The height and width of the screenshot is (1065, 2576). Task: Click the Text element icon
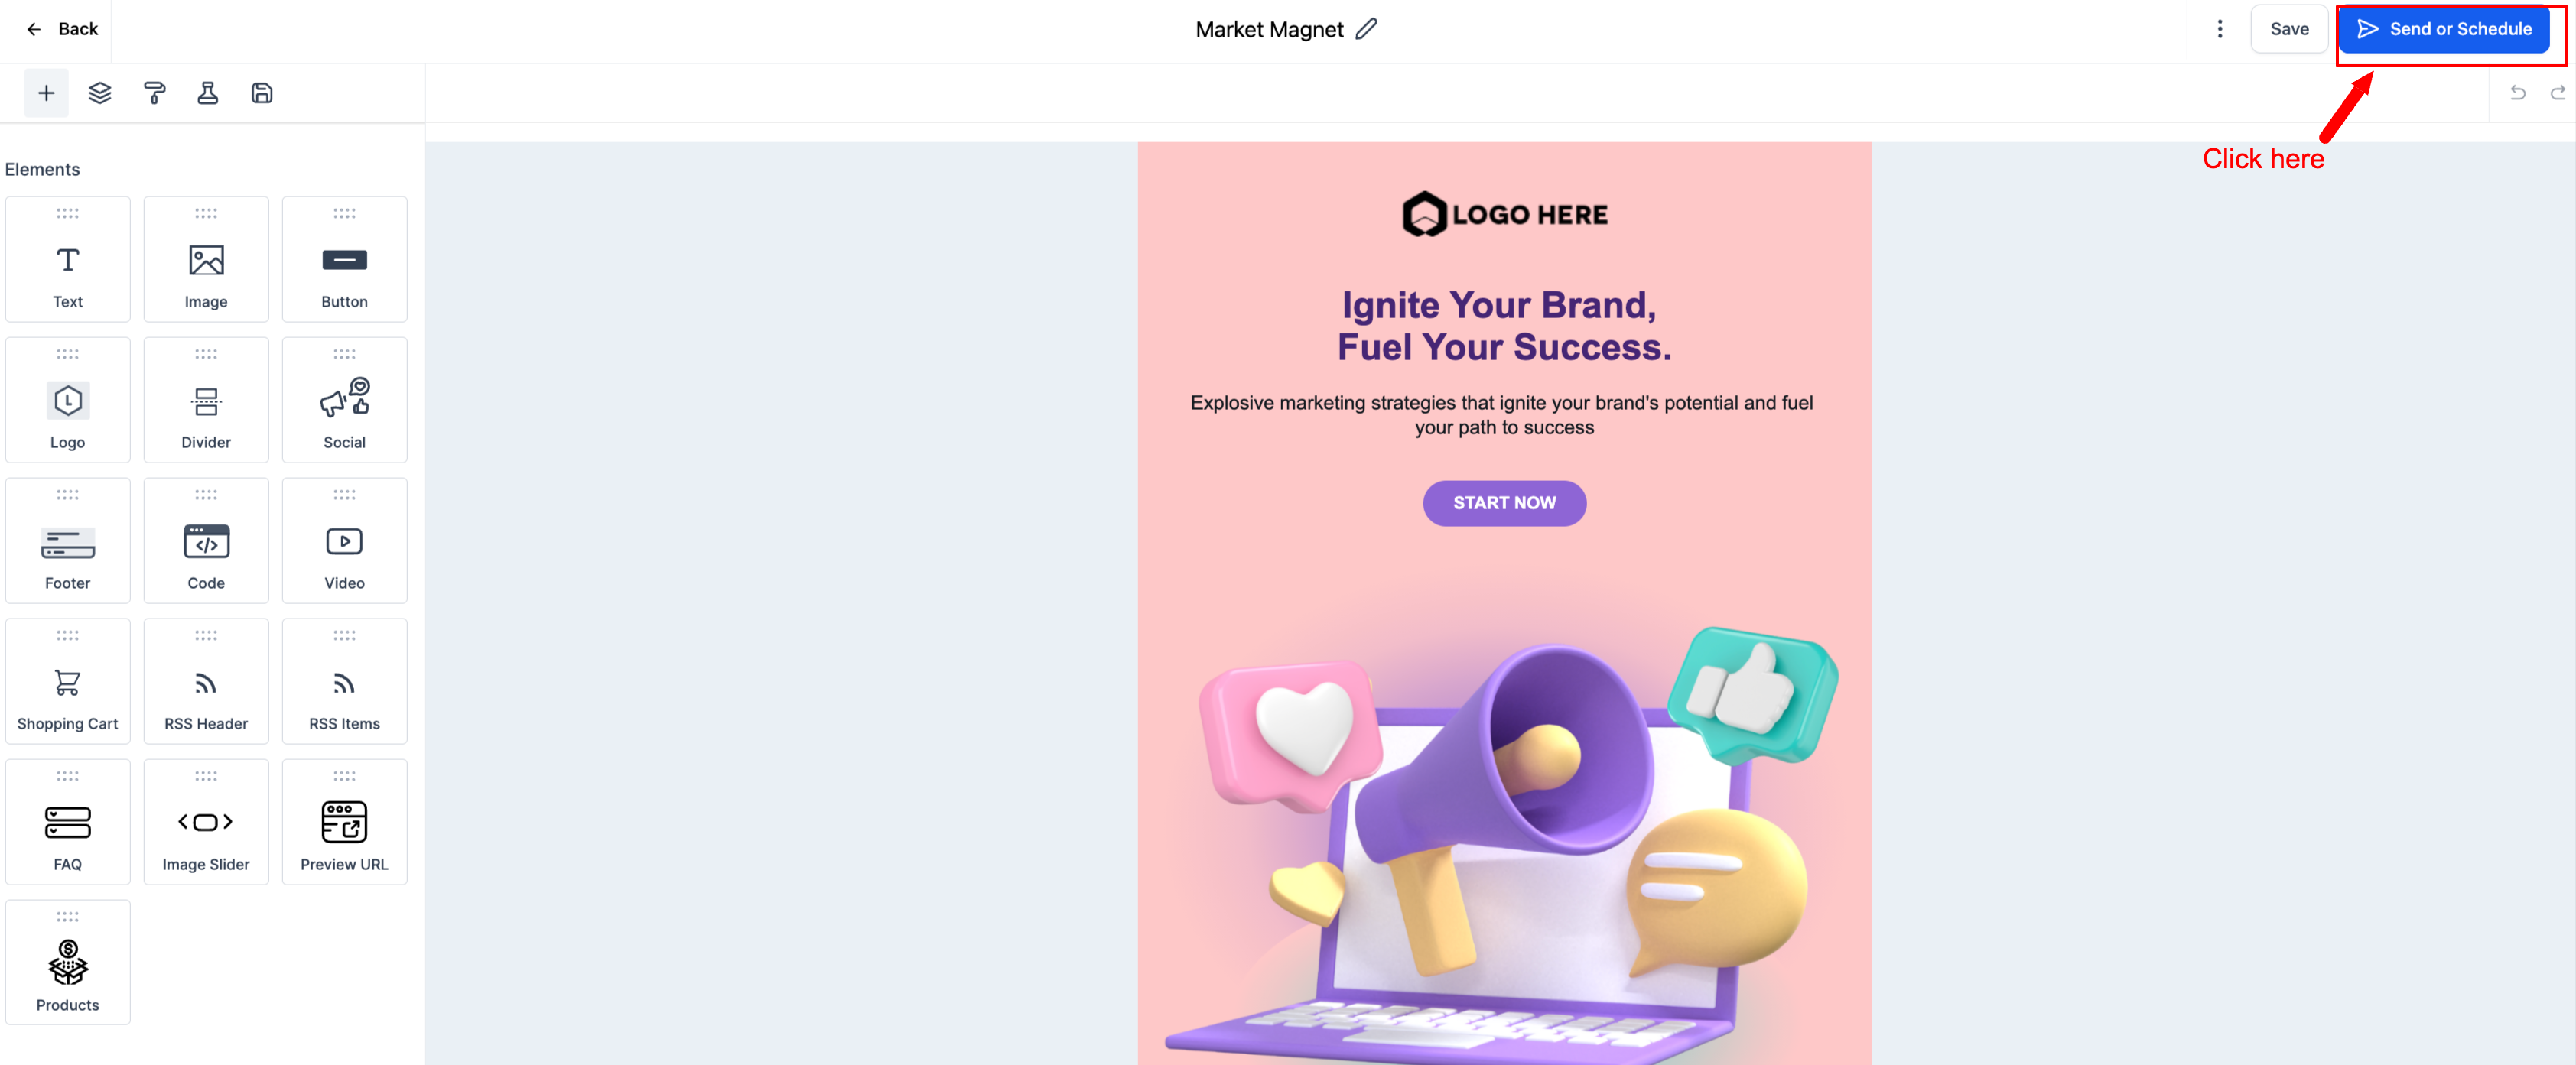[x=67, y=258]
